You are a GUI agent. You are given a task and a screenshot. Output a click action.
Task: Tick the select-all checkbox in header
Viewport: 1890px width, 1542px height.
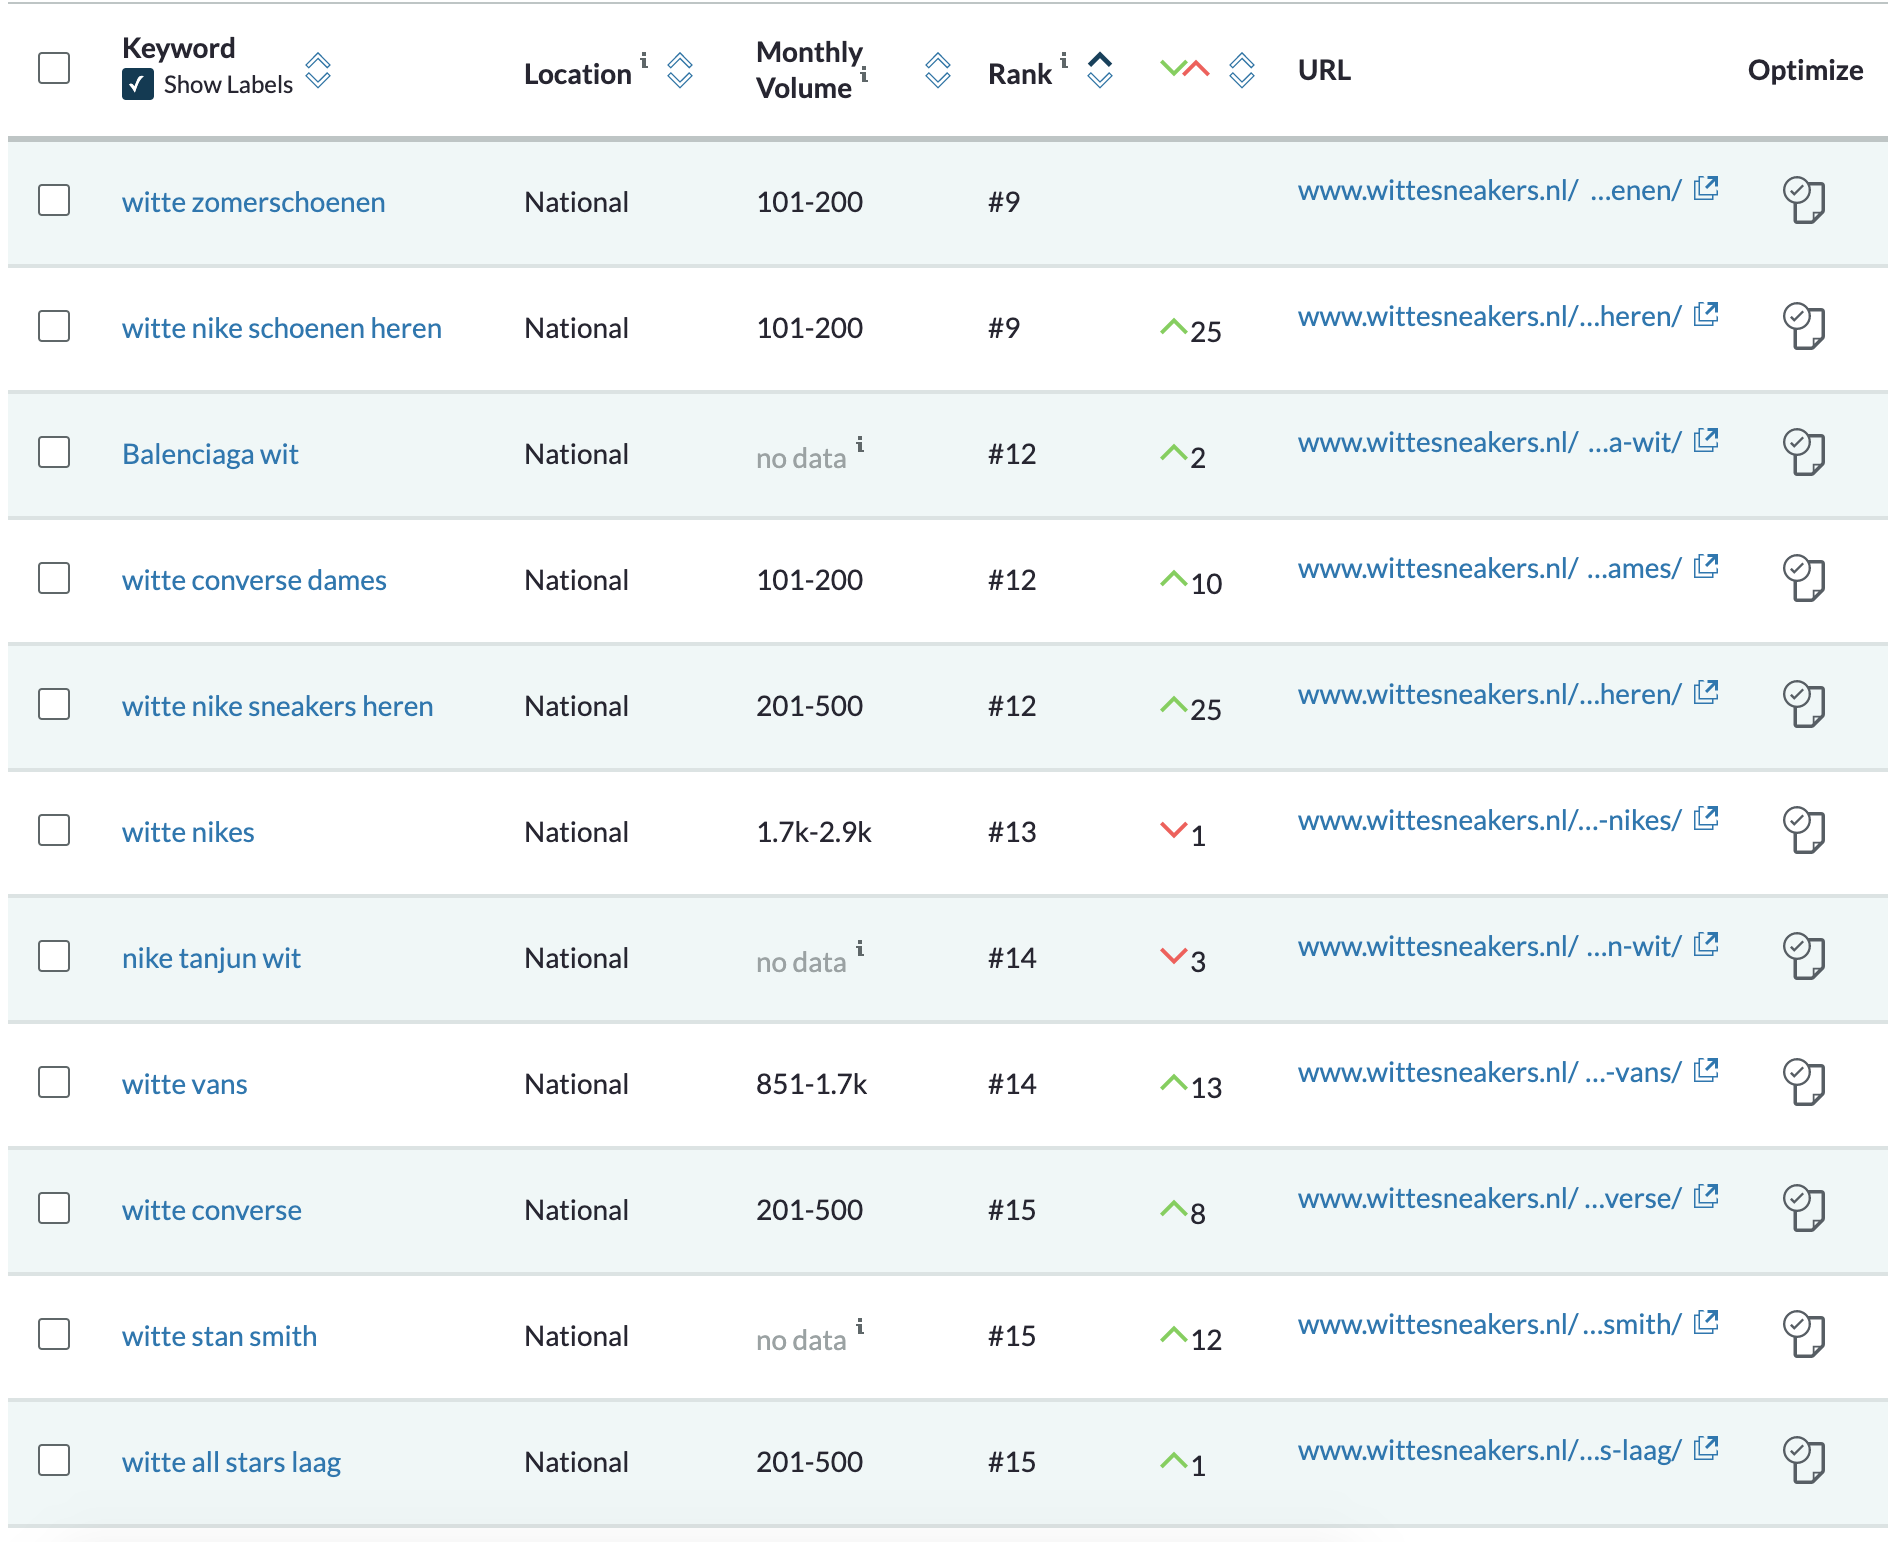(54, 68)
